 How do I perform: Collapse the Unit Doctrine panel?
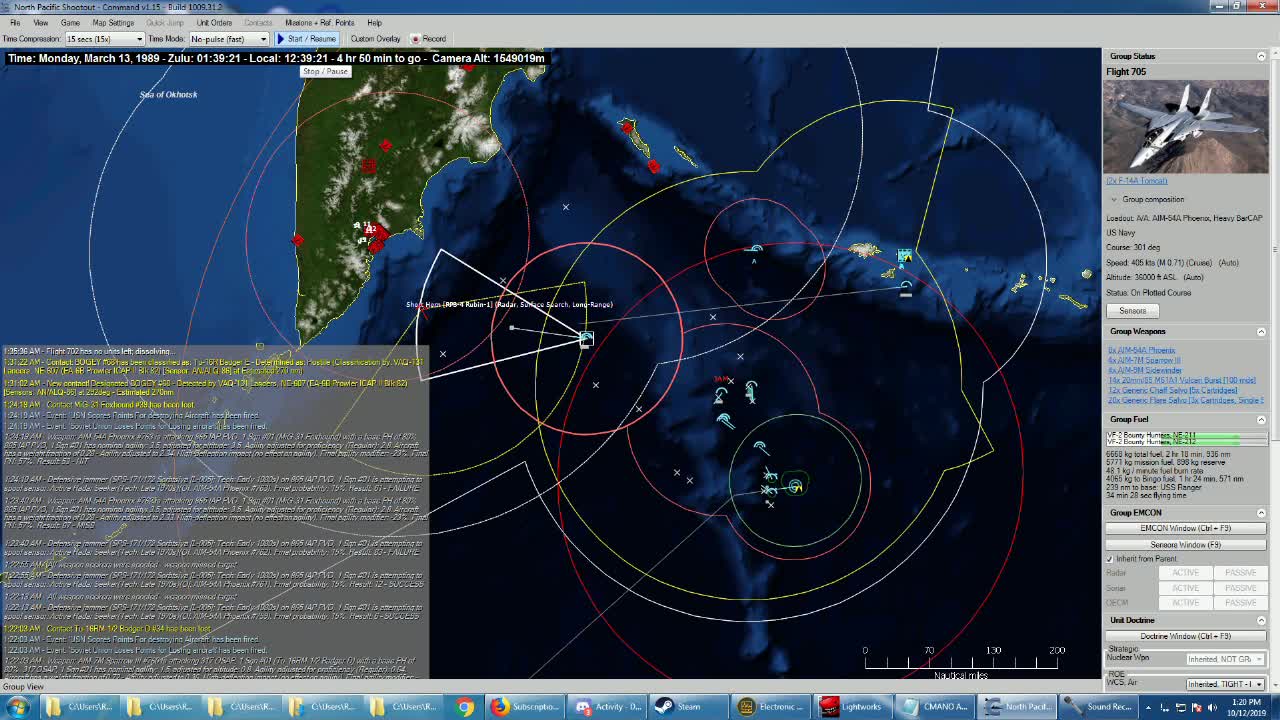pos(1261,620)
